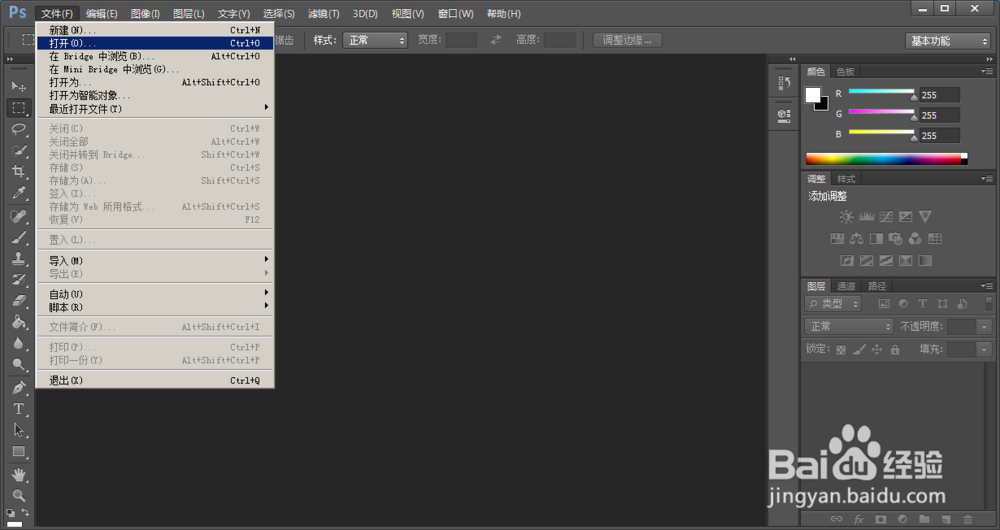Expand the 导入 submenu
This screenshot has width=1000, height=530.
(x=154, y=260)
